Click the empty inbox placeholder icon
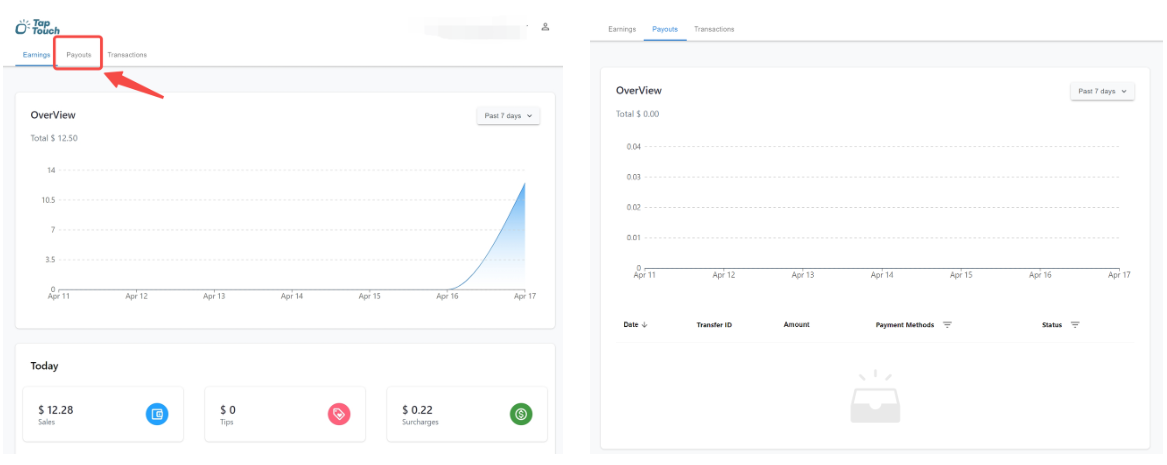Screen dimensions: 1167x465 pyautogui.click(x=875, y=397)
